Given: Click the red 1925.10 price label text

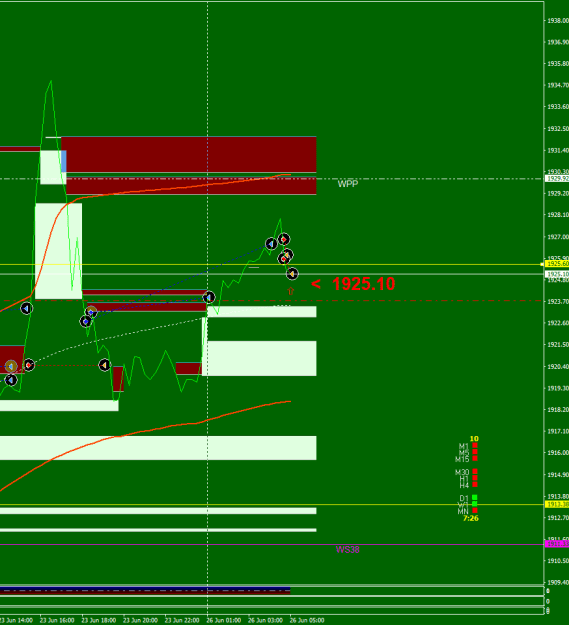Looking at the screenshot, I should click(363, 284).
